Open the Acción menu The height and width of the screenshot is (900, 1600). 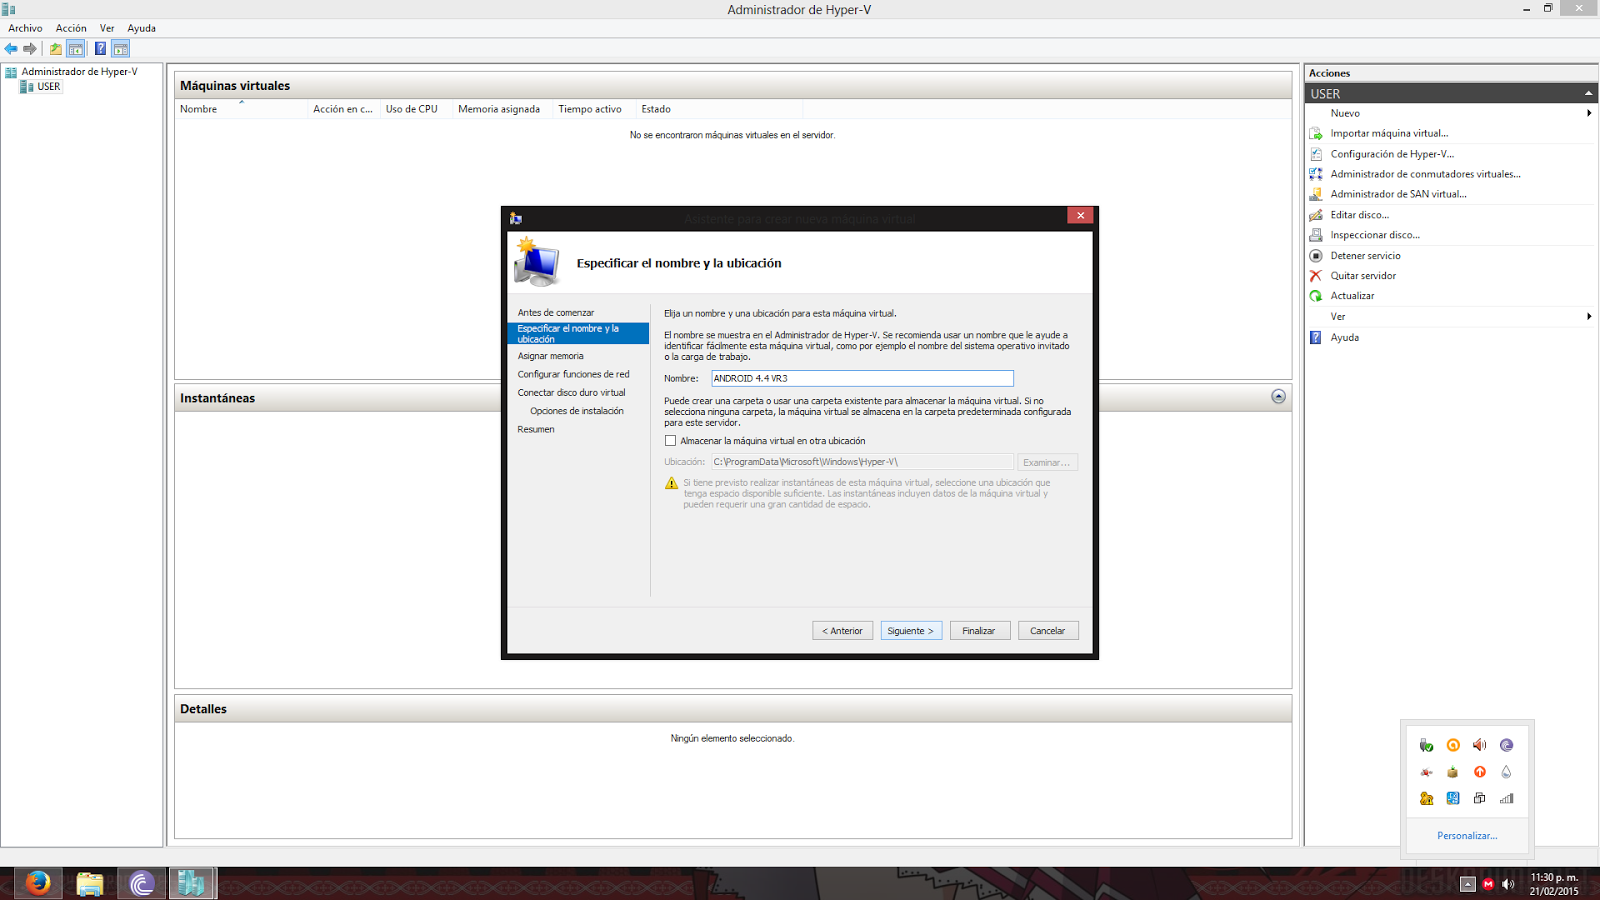click(71, 28)
